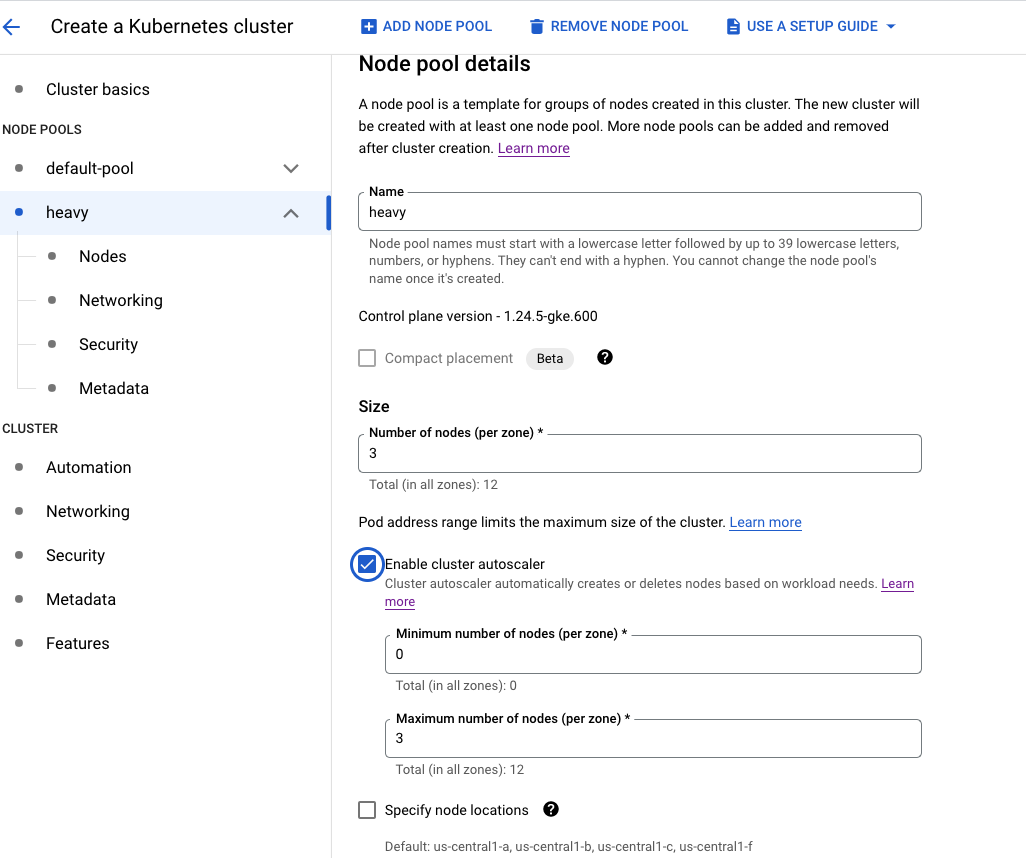The height and width of the screenshot is (858, 1026).
Task: Click help icon beside Specify node locations
Action: point(550,810)
